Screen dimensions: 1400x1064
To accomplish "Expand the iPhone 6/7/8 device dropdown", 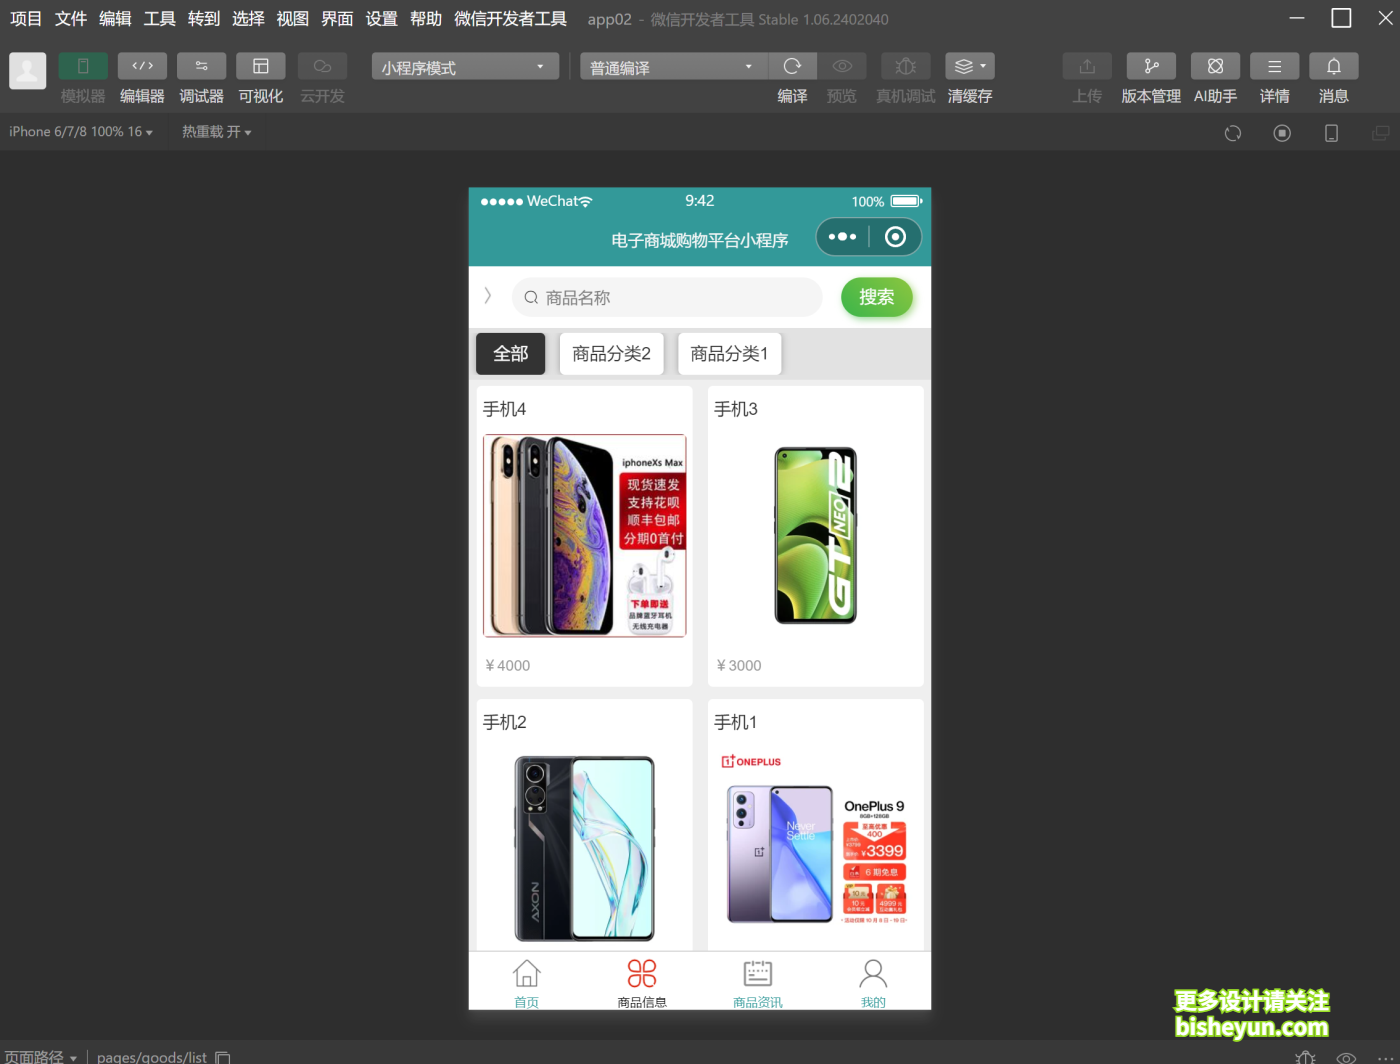I will tap(80, 131).
